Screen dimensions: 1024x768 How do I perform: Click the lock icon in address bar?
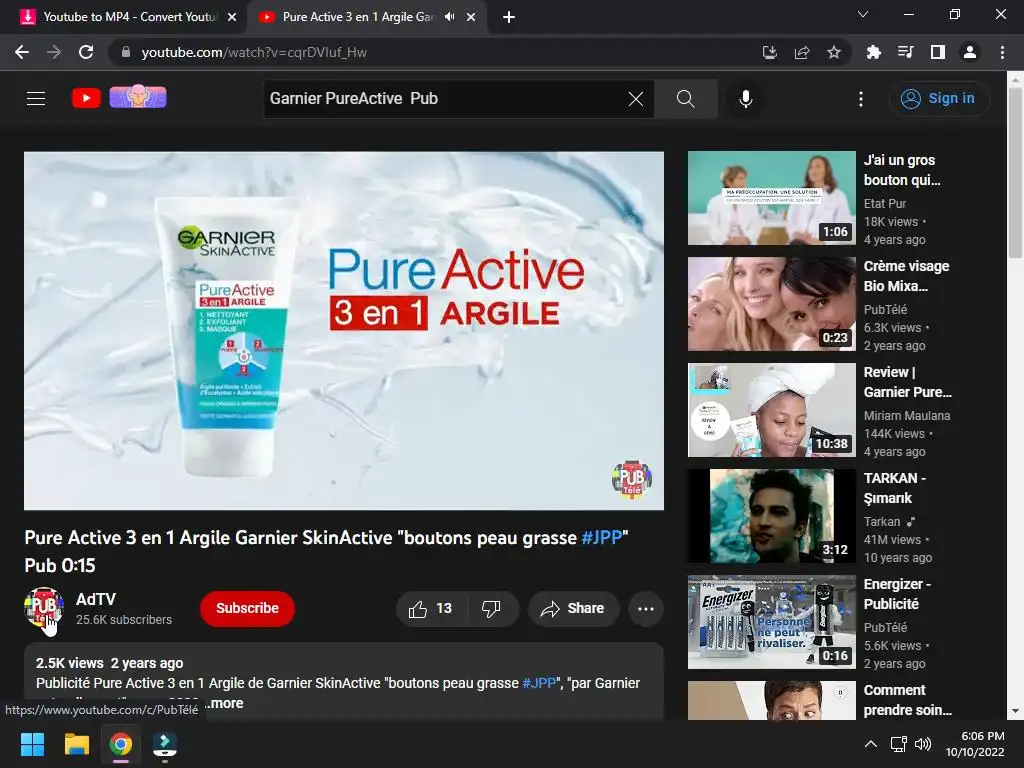(x=125, y=52)
